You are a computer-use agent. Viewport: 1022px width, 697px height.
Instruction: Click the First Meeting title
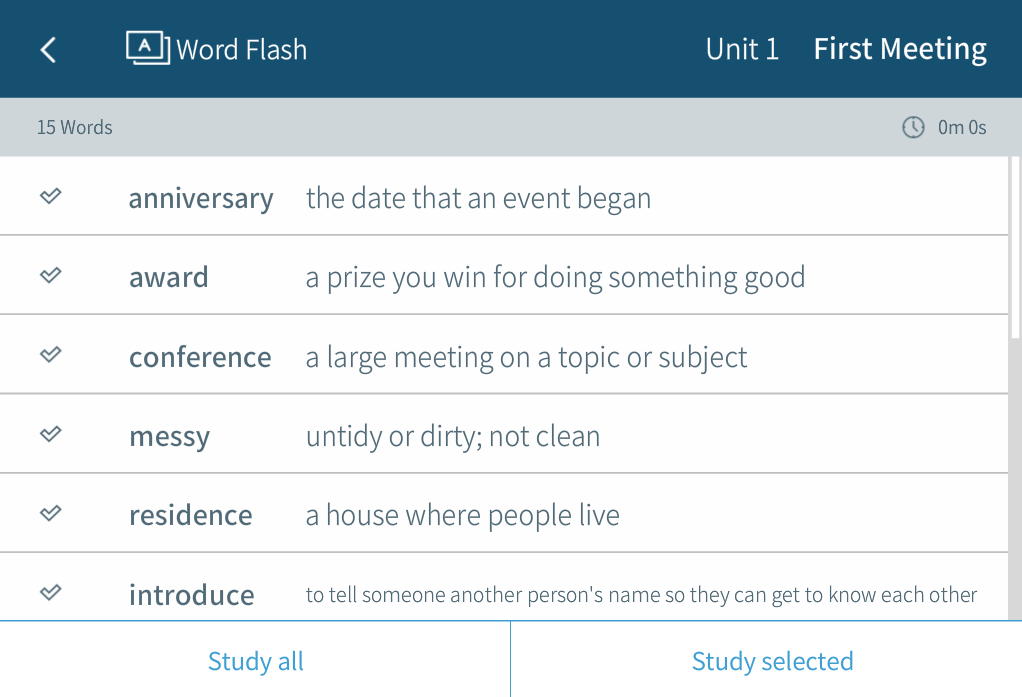coord(900,49)
